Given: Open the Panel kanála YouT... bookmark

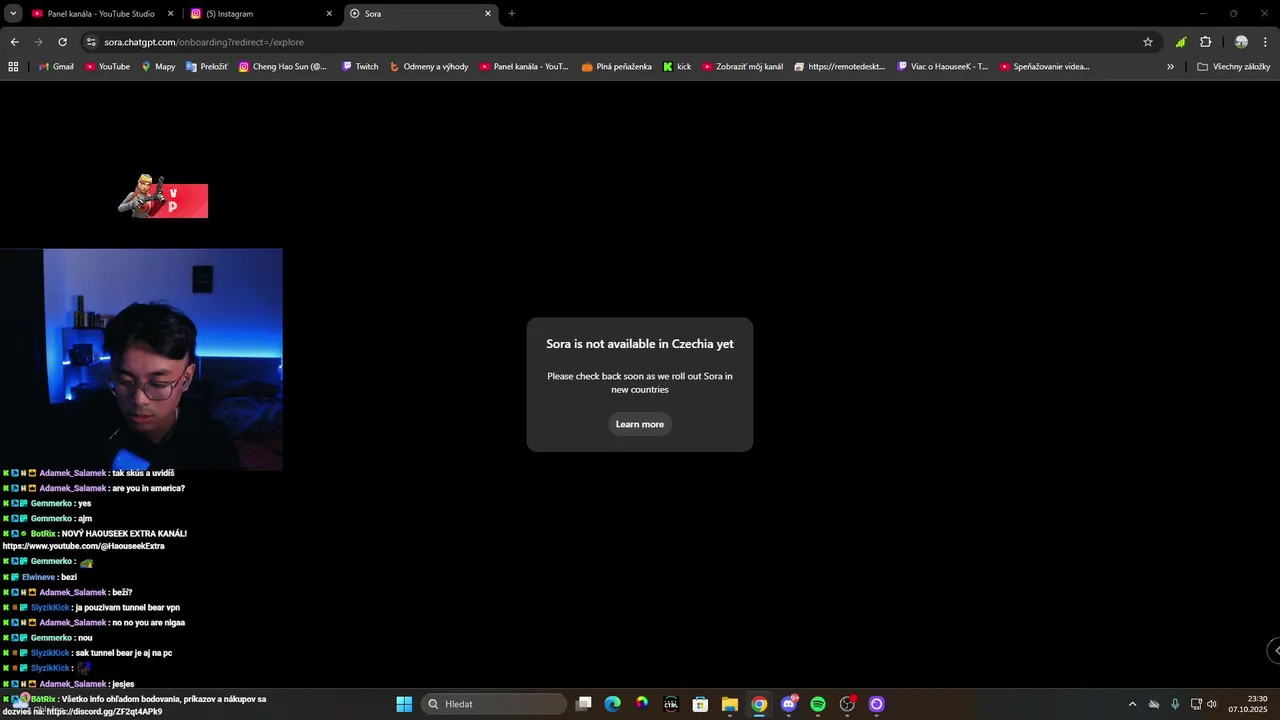Looking at the screenshot, I should pyautogui.click(x=523, y=67).
